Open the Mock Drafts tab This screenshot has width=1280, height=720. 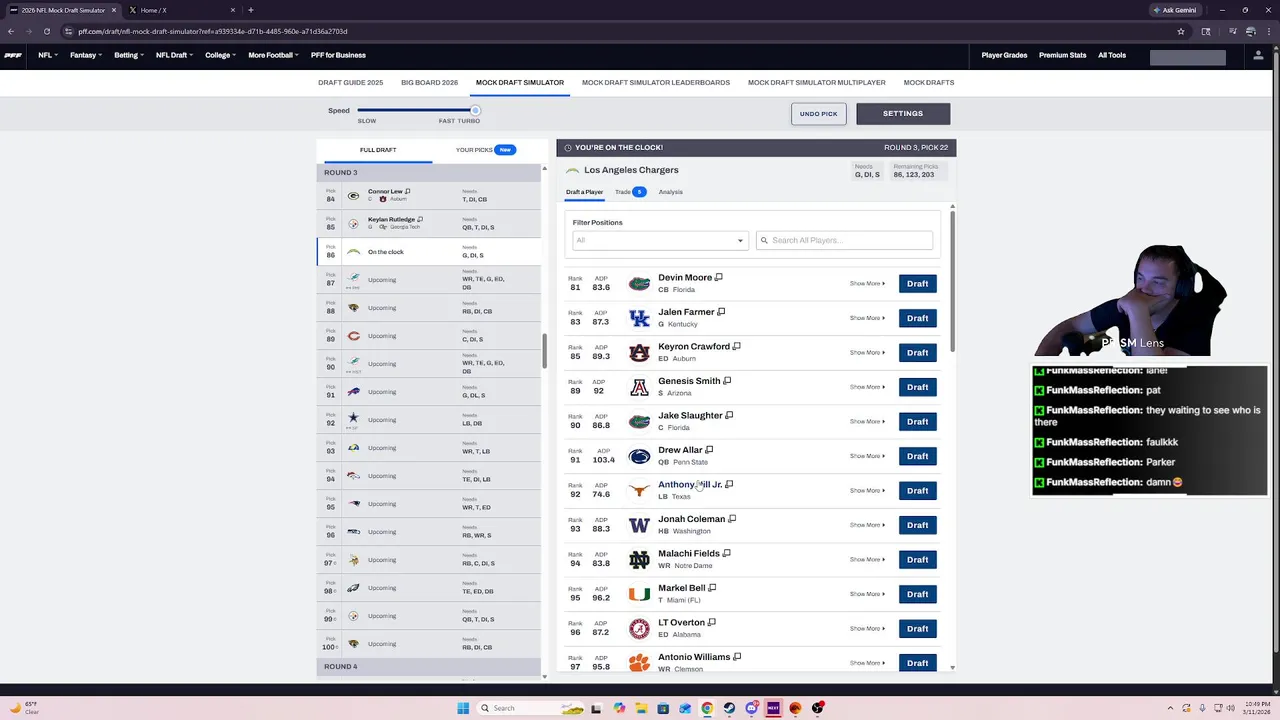(929, 83)
